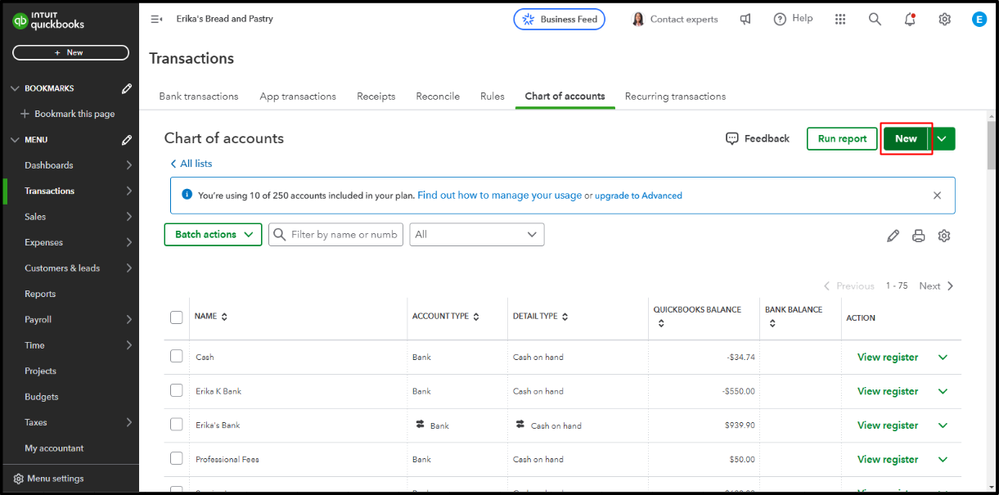
Task: Open the Reconcile tab
Action: [x=438, y=96]
